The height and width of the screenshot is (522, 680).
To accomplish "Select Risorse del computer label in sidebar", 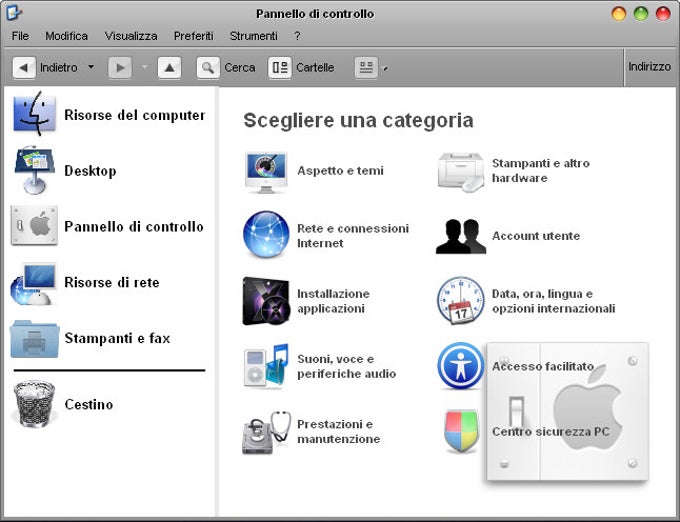I will click(134, 115).
